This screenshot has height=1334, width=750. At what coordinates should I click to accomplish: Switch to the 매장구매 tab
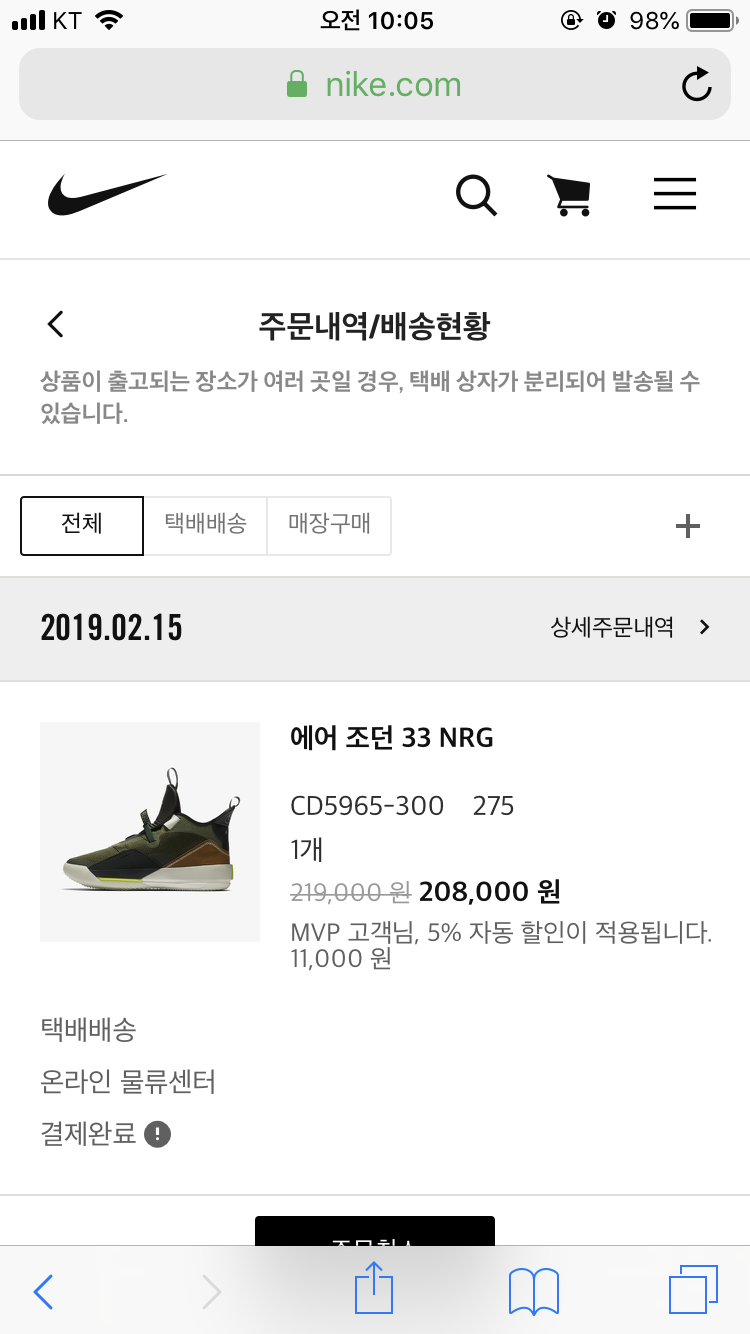(x=329, y=525)
